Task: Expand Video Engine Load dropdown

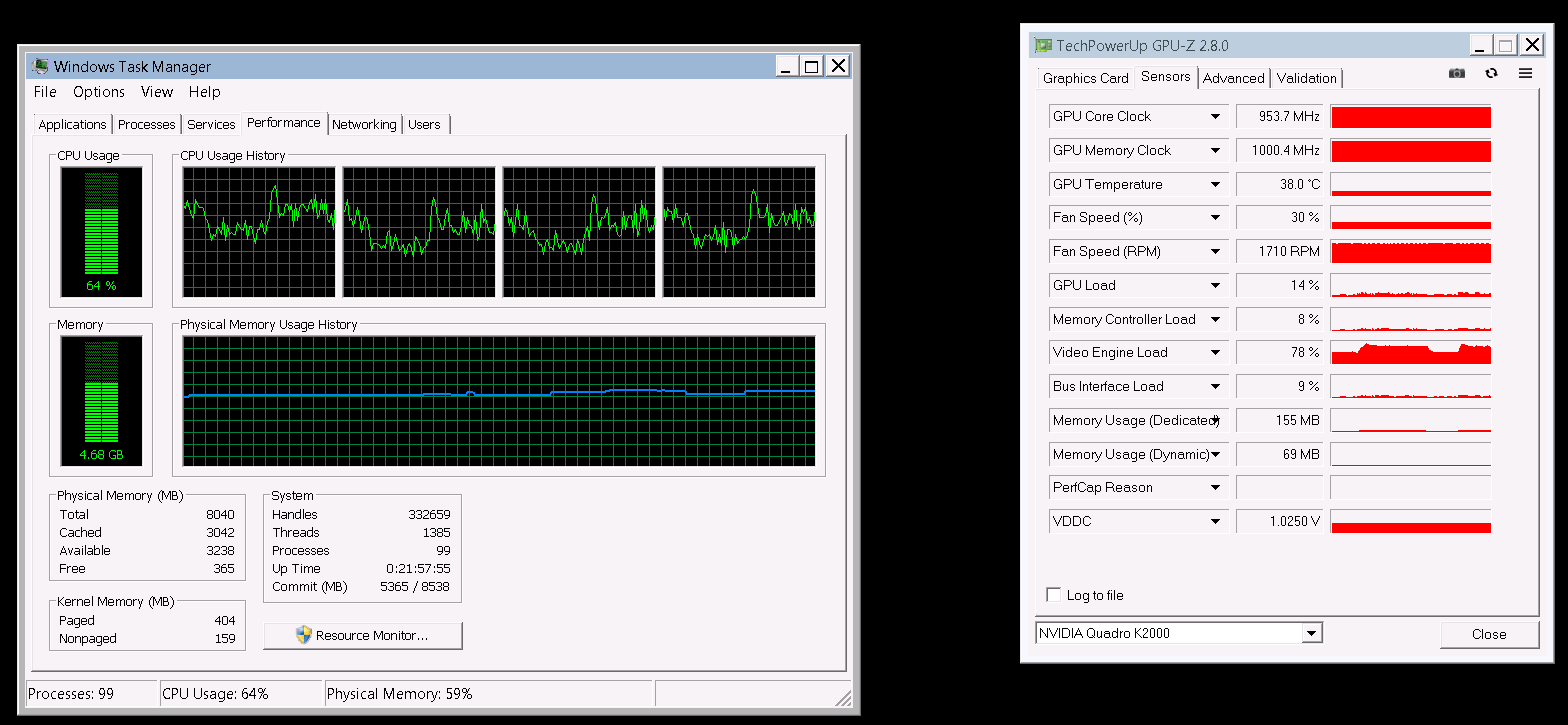Action: [x=1215, y=353]
